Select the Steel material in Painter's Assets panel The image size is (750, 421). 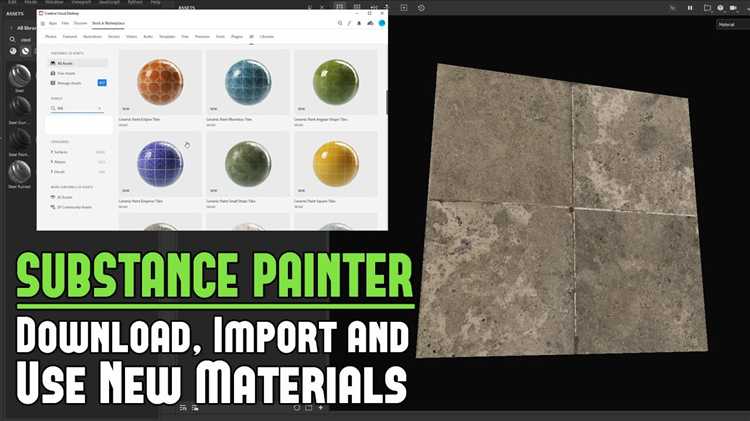pos(20,75)
